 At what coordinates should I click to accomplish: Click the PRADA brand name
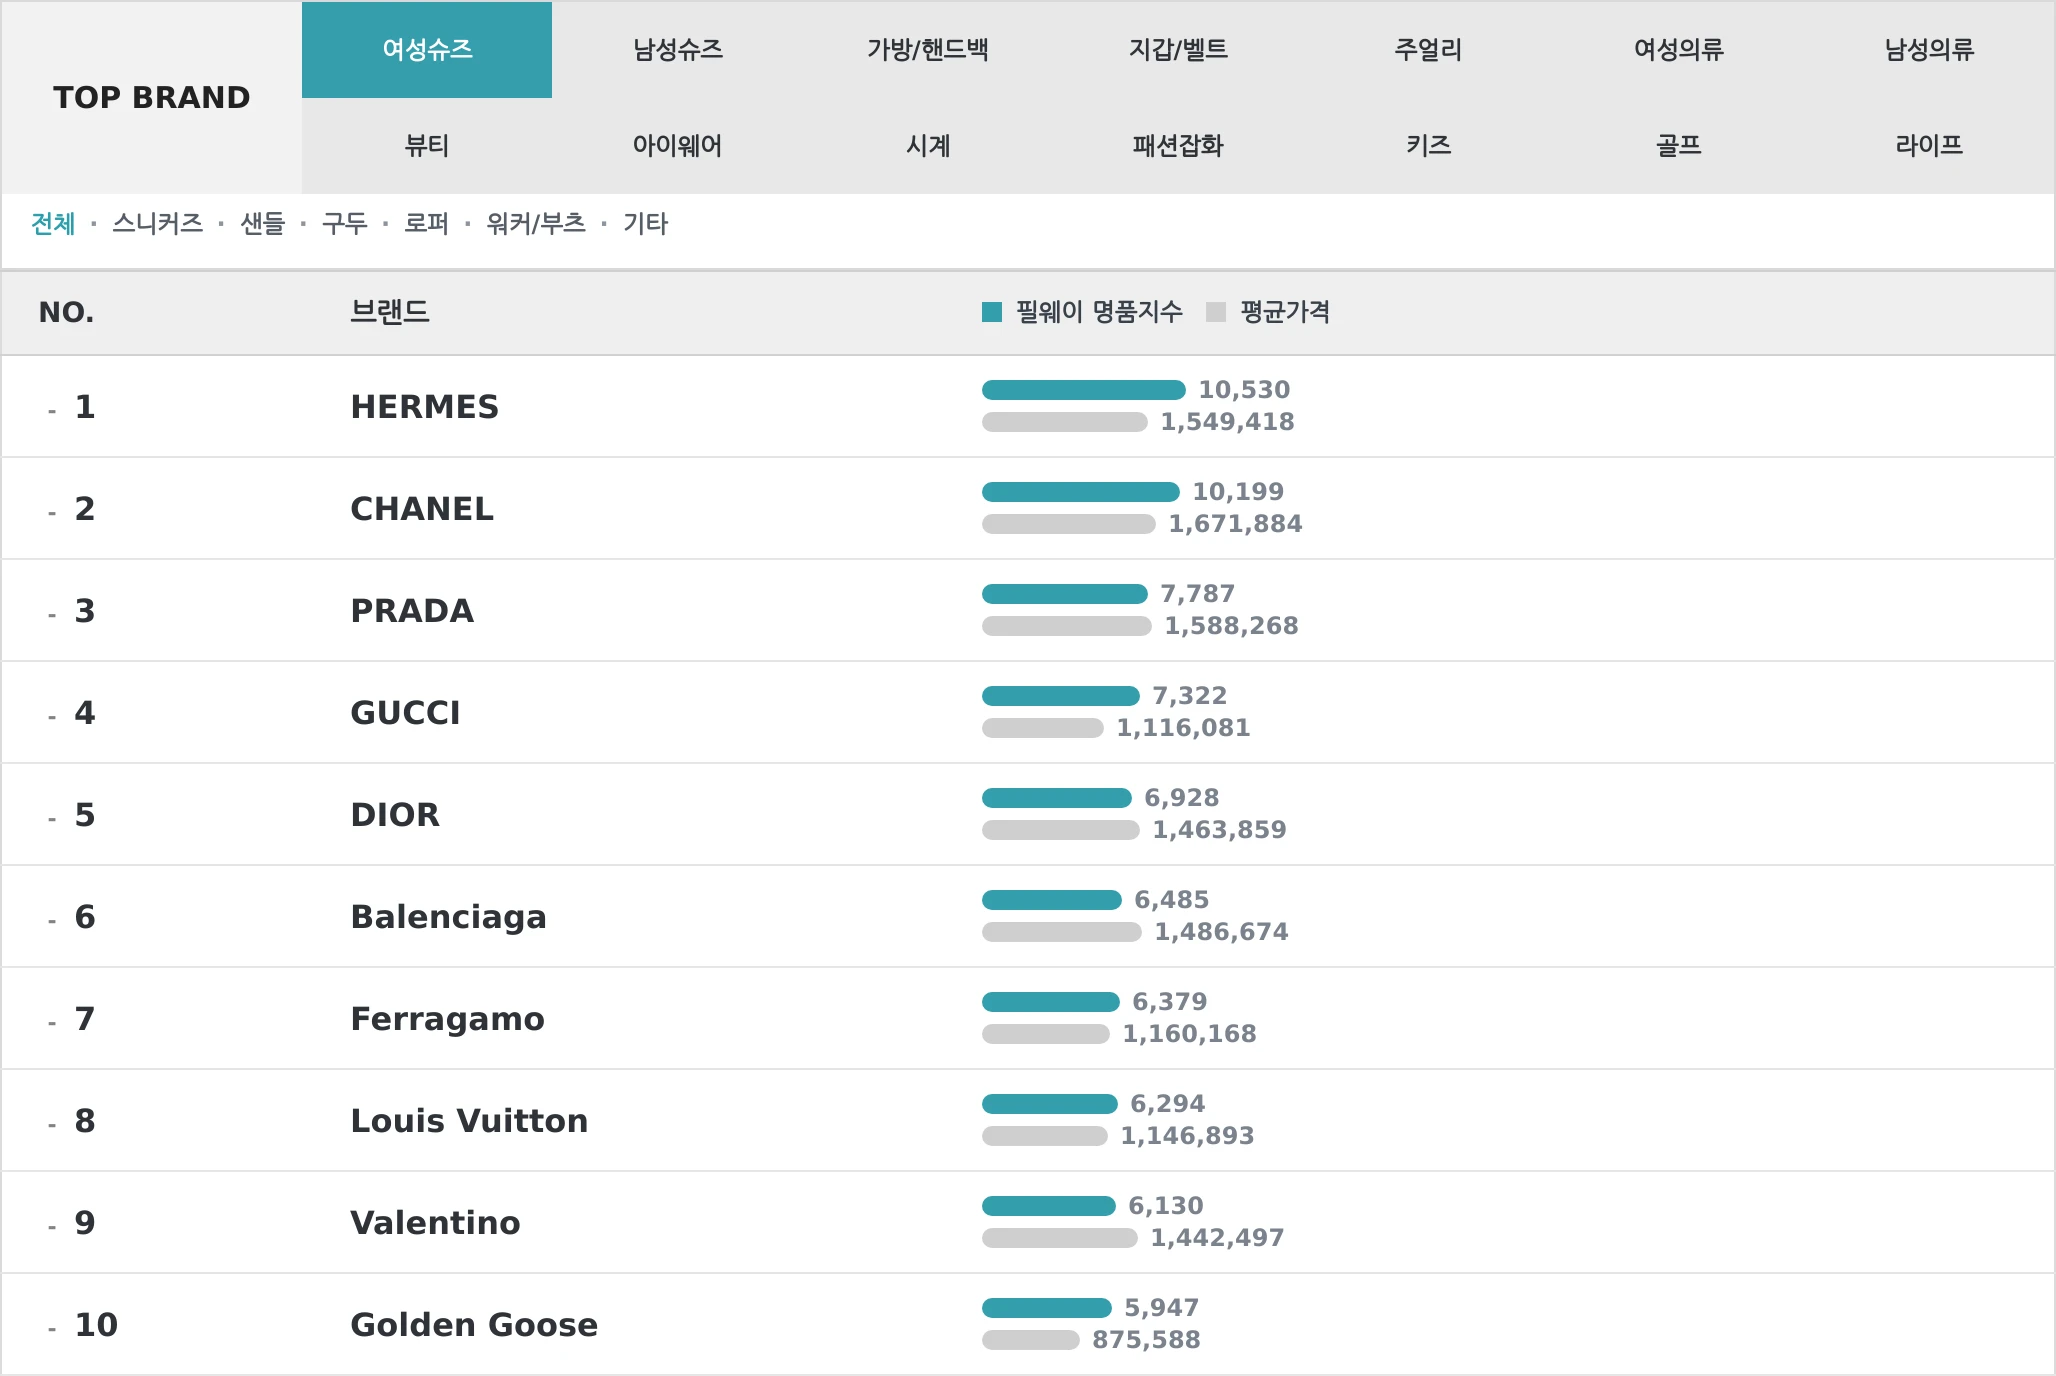point(412,611)
